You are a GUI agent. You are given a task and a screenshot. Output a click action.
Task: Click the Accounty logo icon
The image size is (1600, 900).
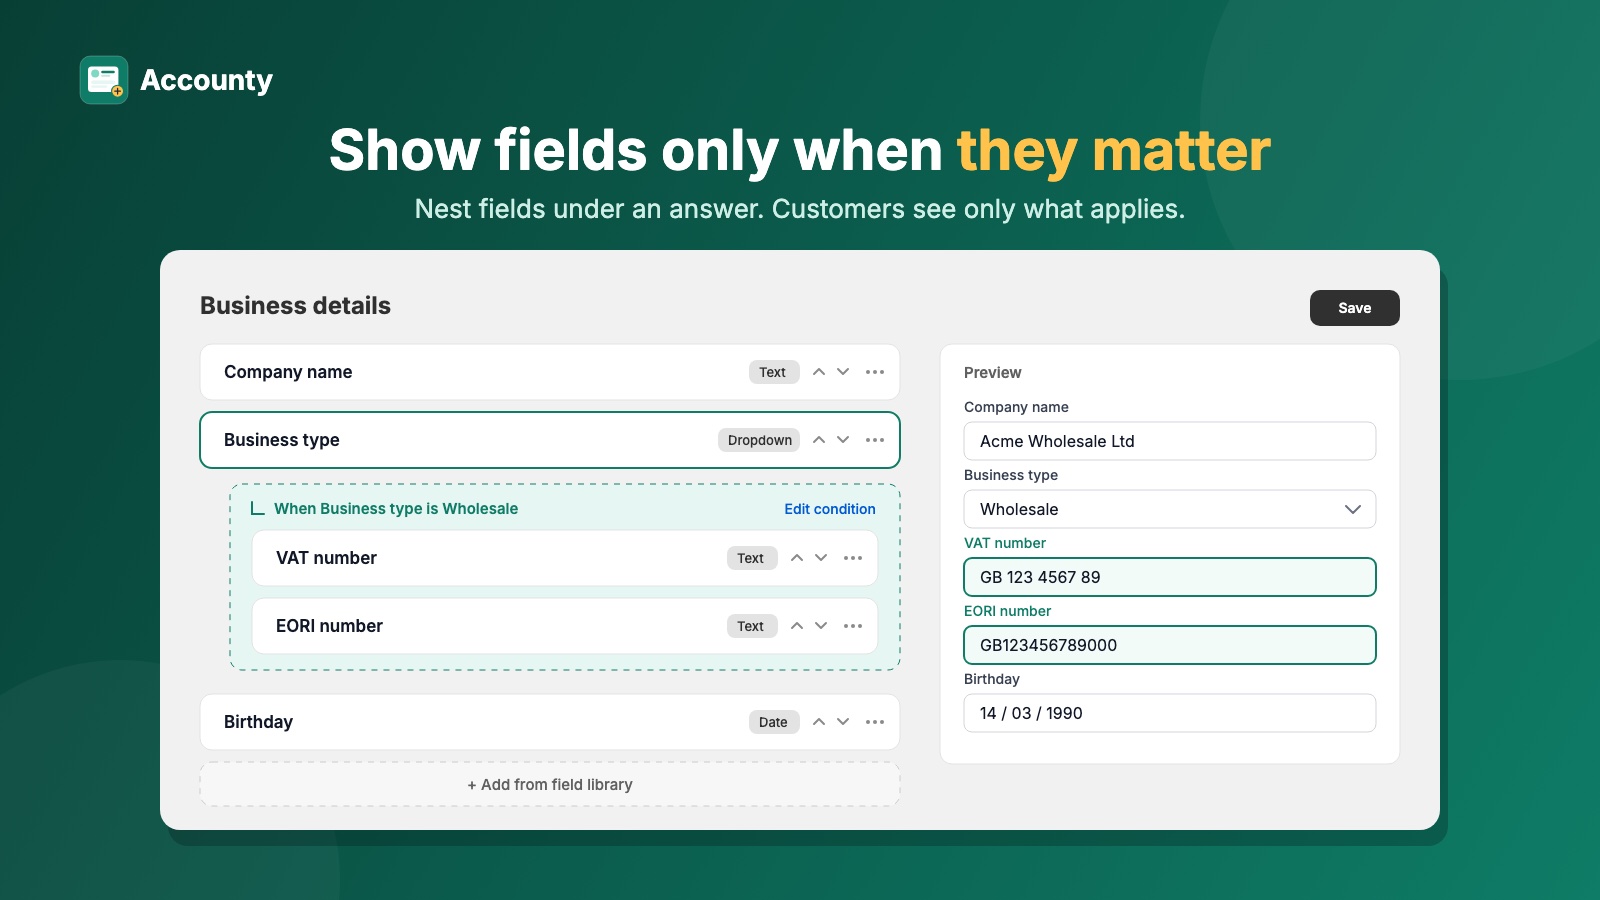(x=104, y=80)
